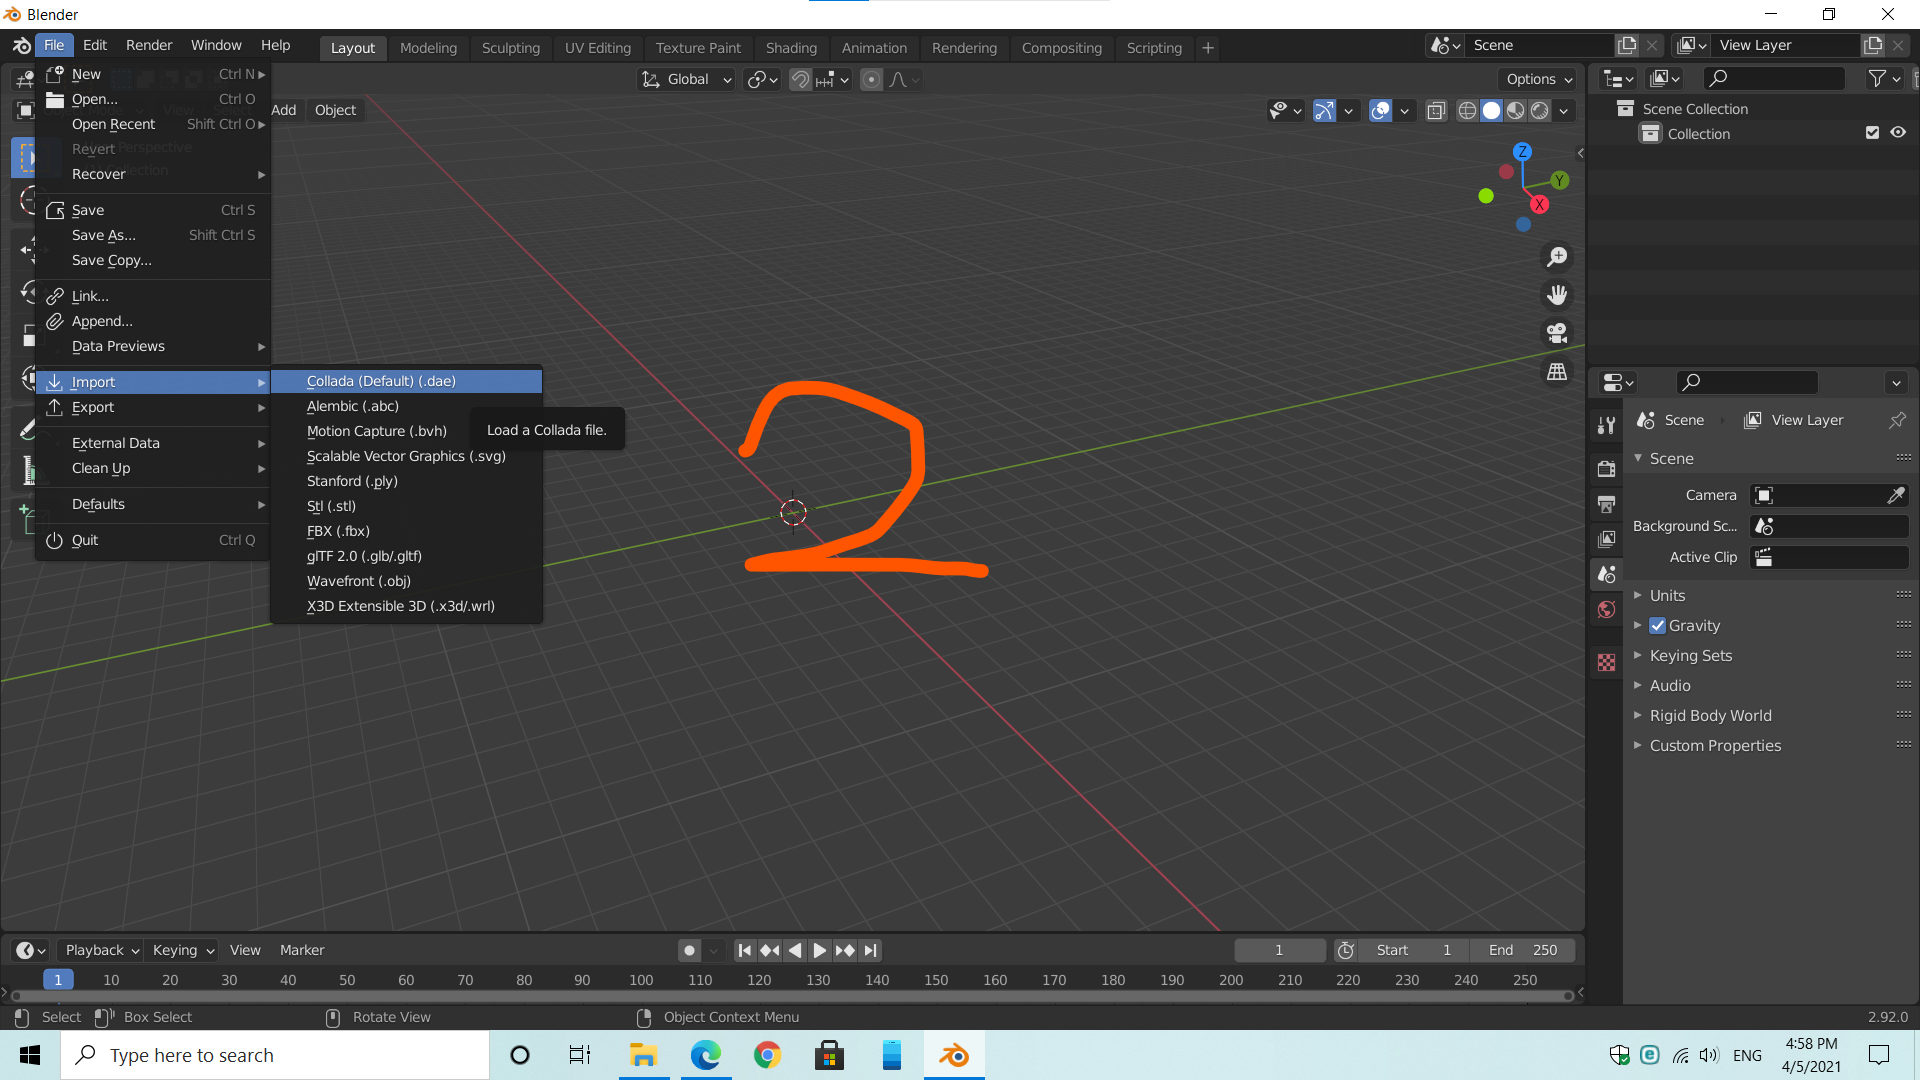
Task: Choose Wavefront (.obj) import option
Action: pos(406,581)
